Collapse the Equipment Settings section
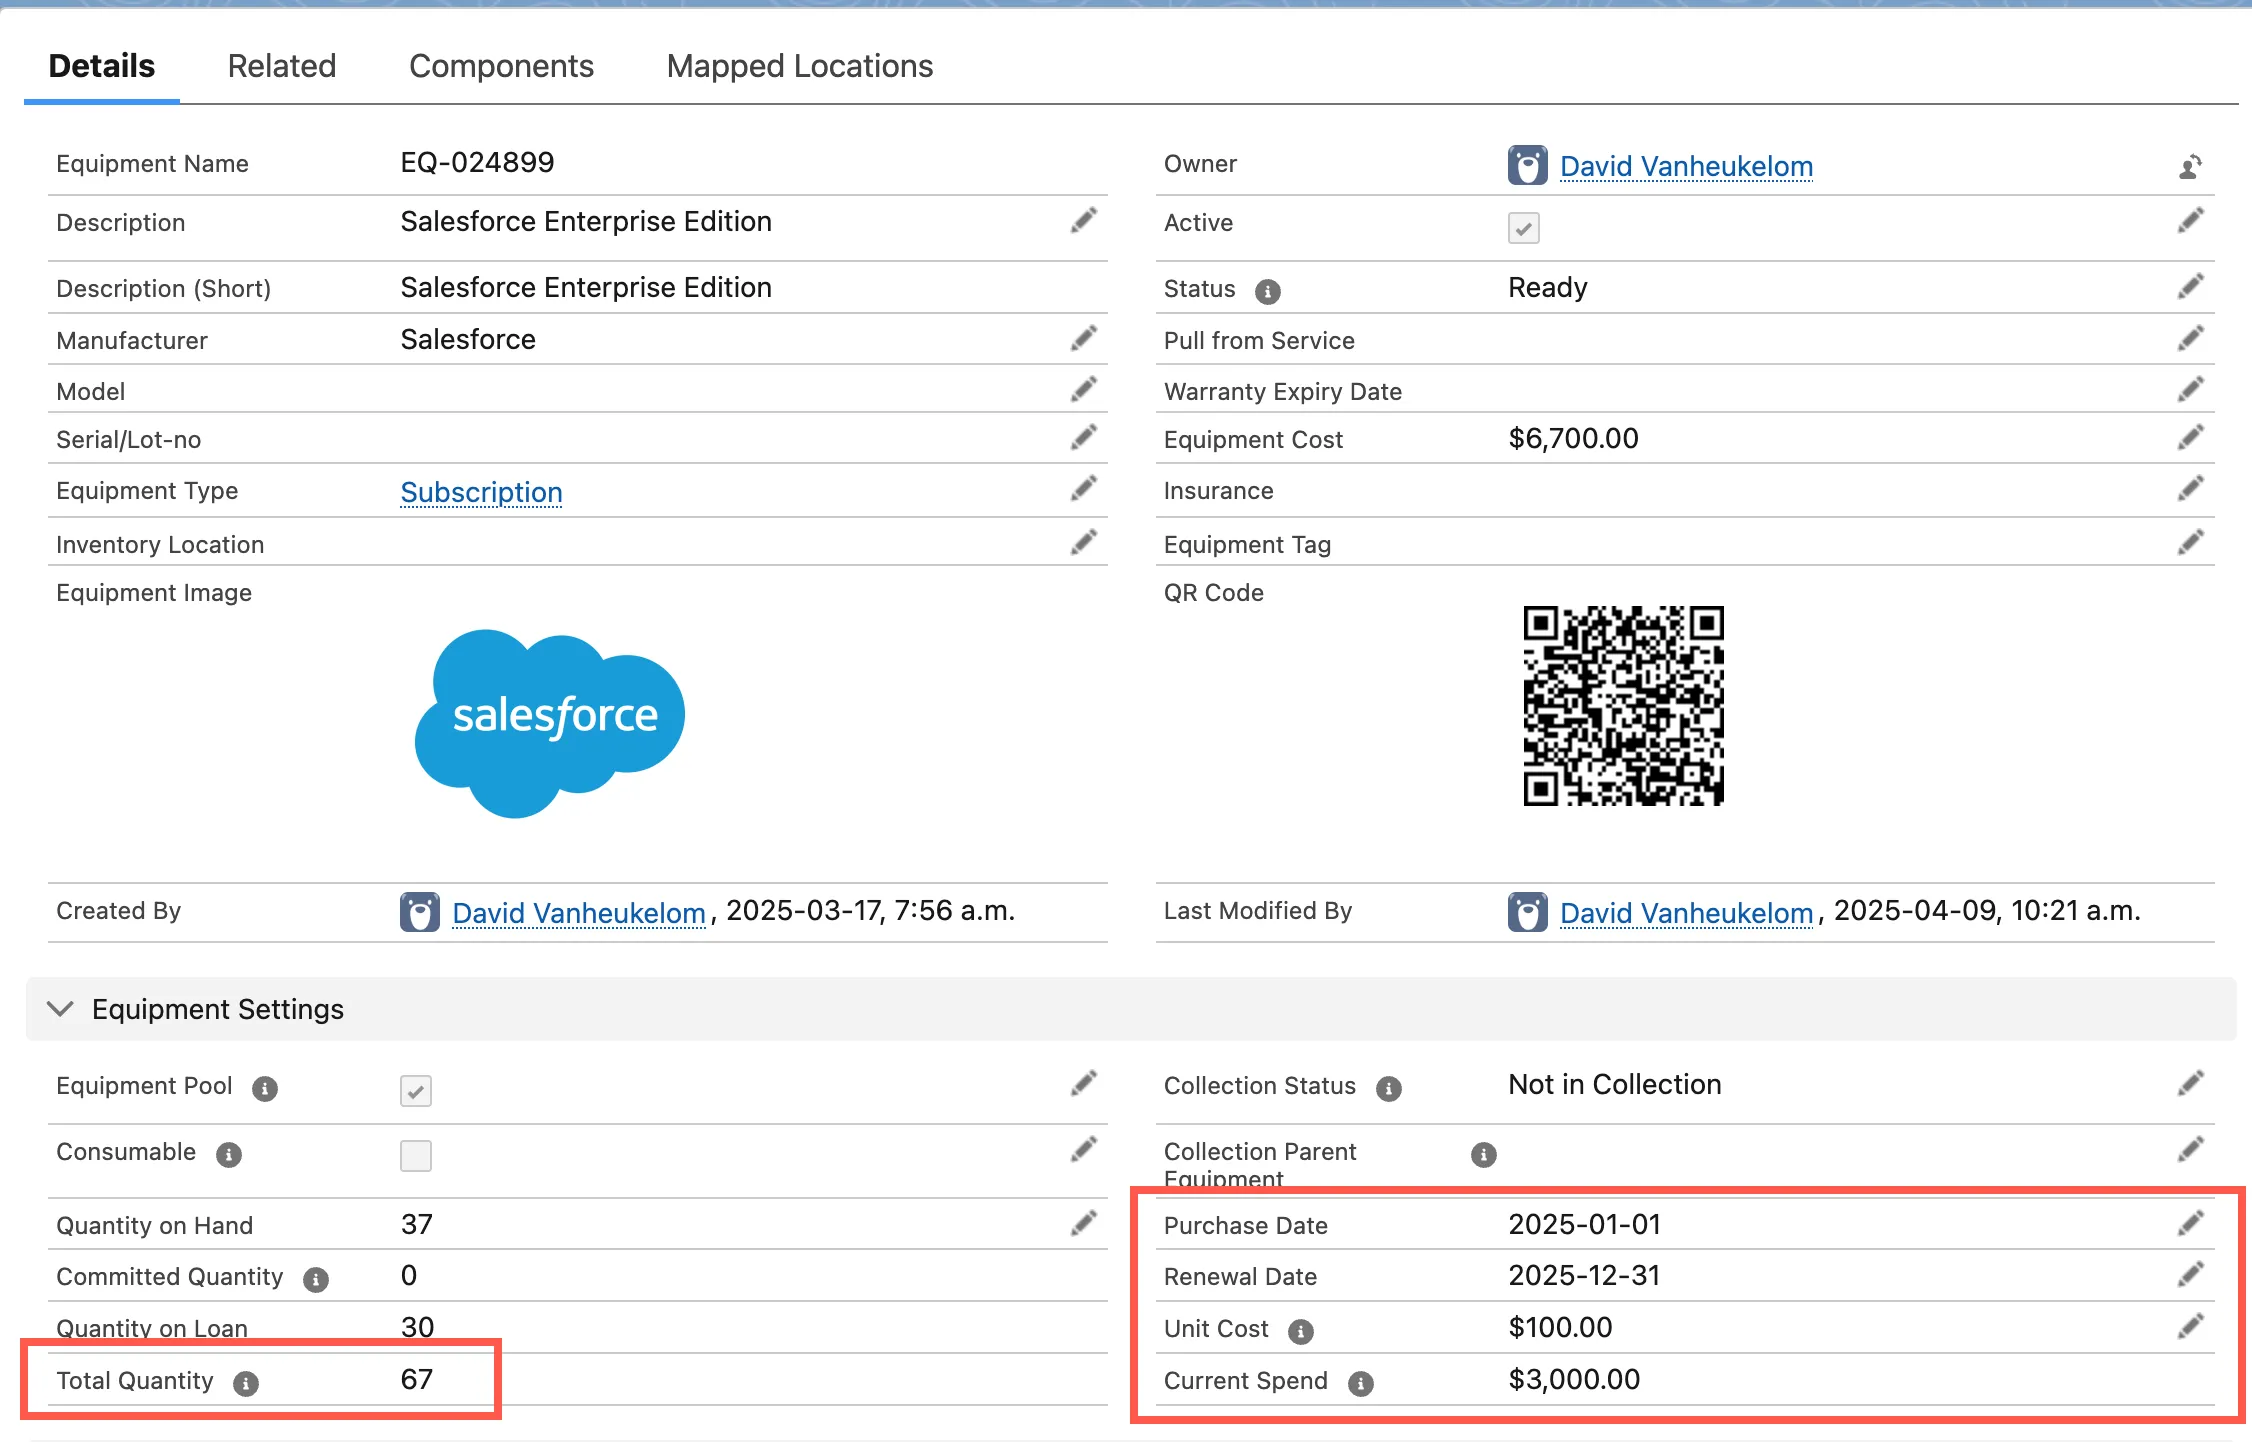Image resolution: width=2252 pixels, height=1442 pixels. [61, 1009]
